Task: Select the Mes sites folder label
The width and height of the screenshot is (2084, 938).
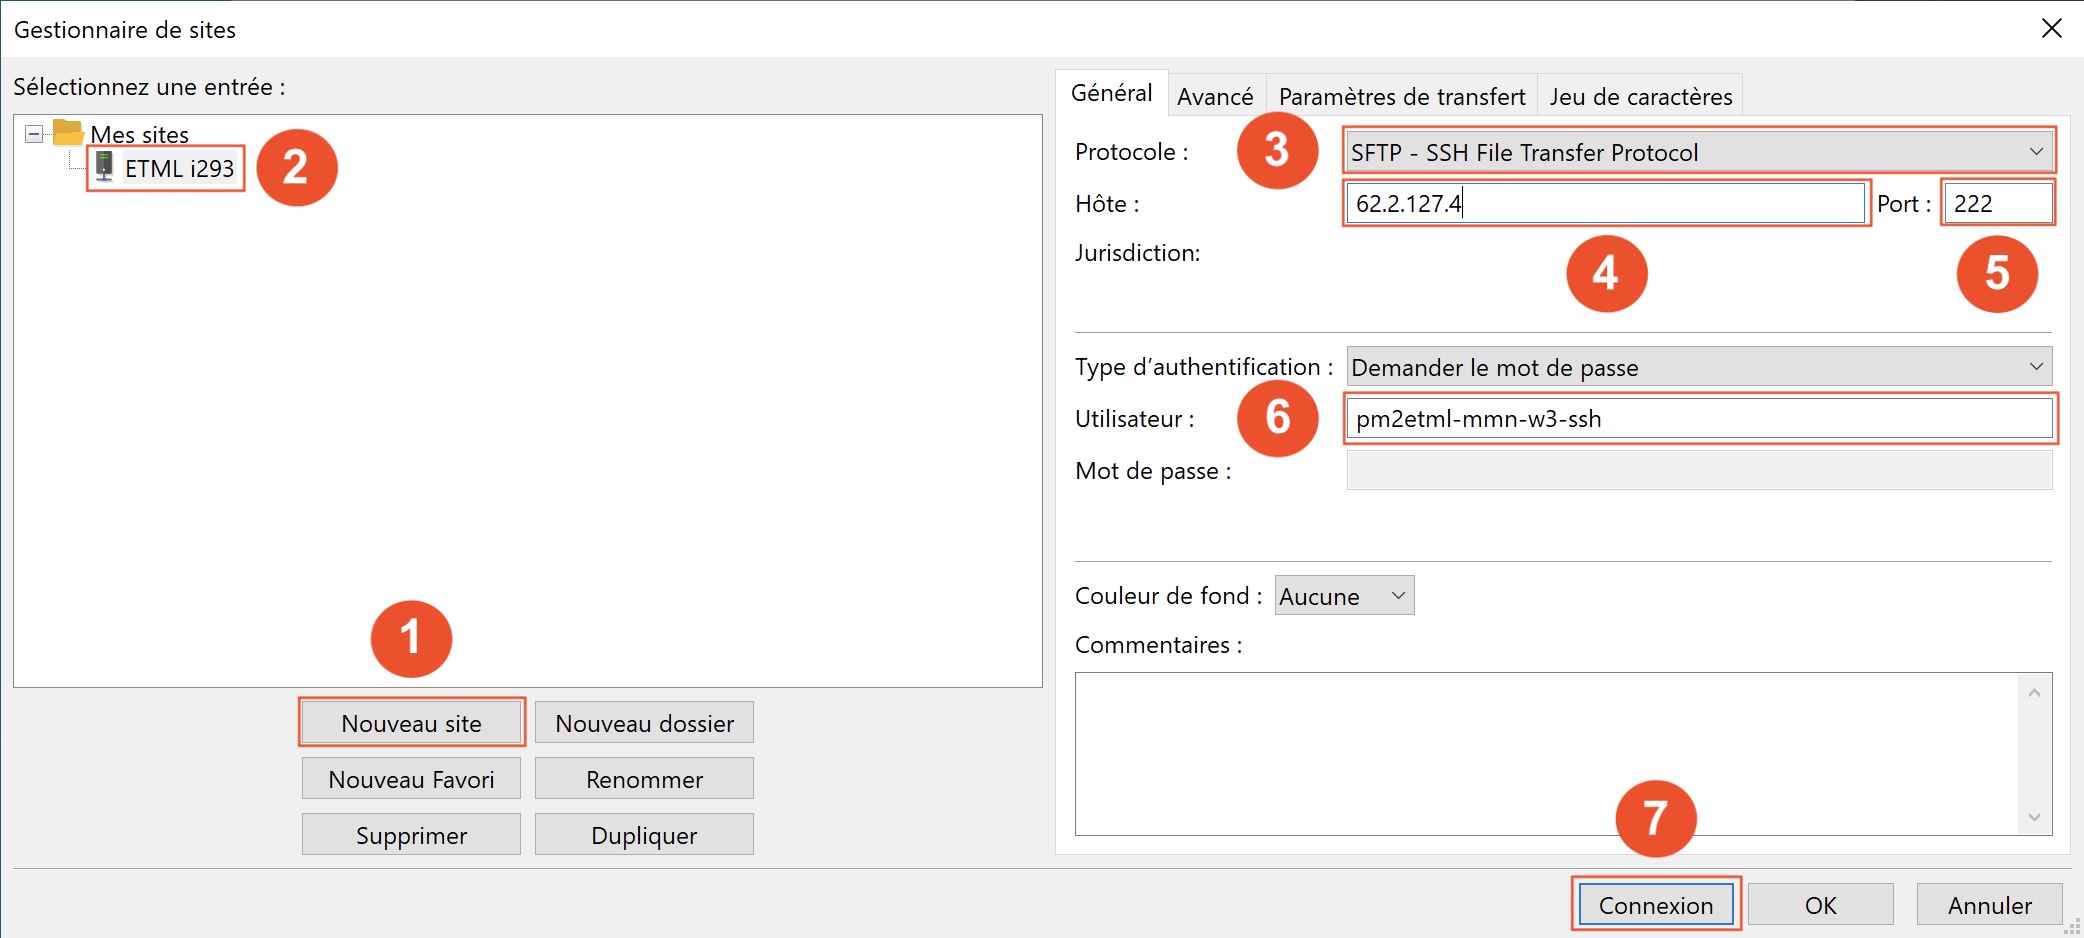Action: 139,134
